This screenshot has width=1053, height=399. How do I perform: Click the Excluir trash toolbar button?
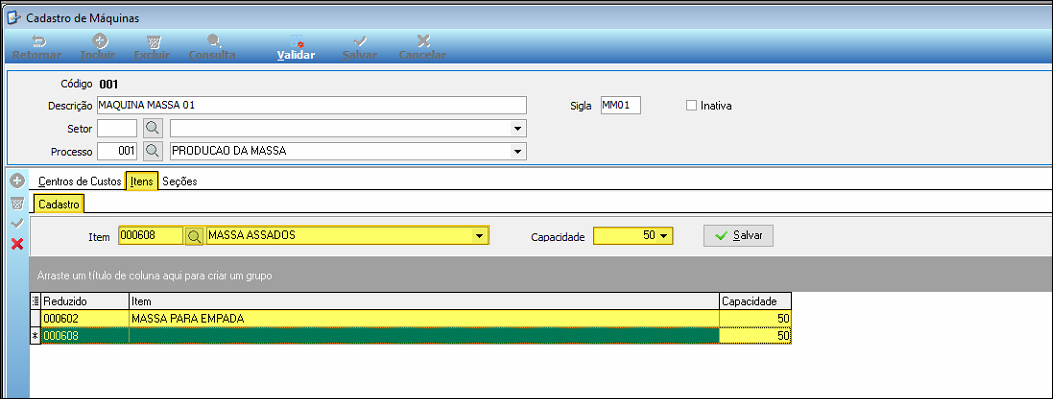click(x=152, y=48)
